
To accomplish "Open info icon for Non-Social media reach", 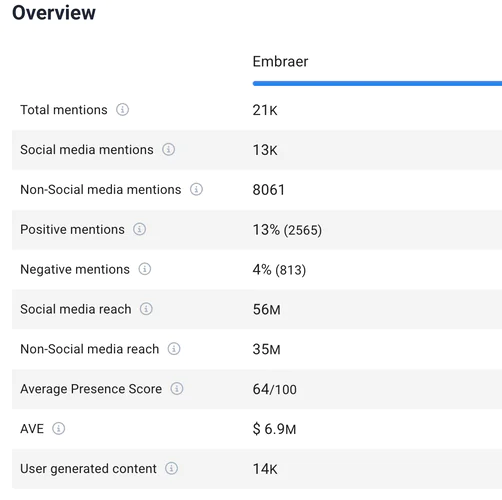I will (x=174, y=349).
